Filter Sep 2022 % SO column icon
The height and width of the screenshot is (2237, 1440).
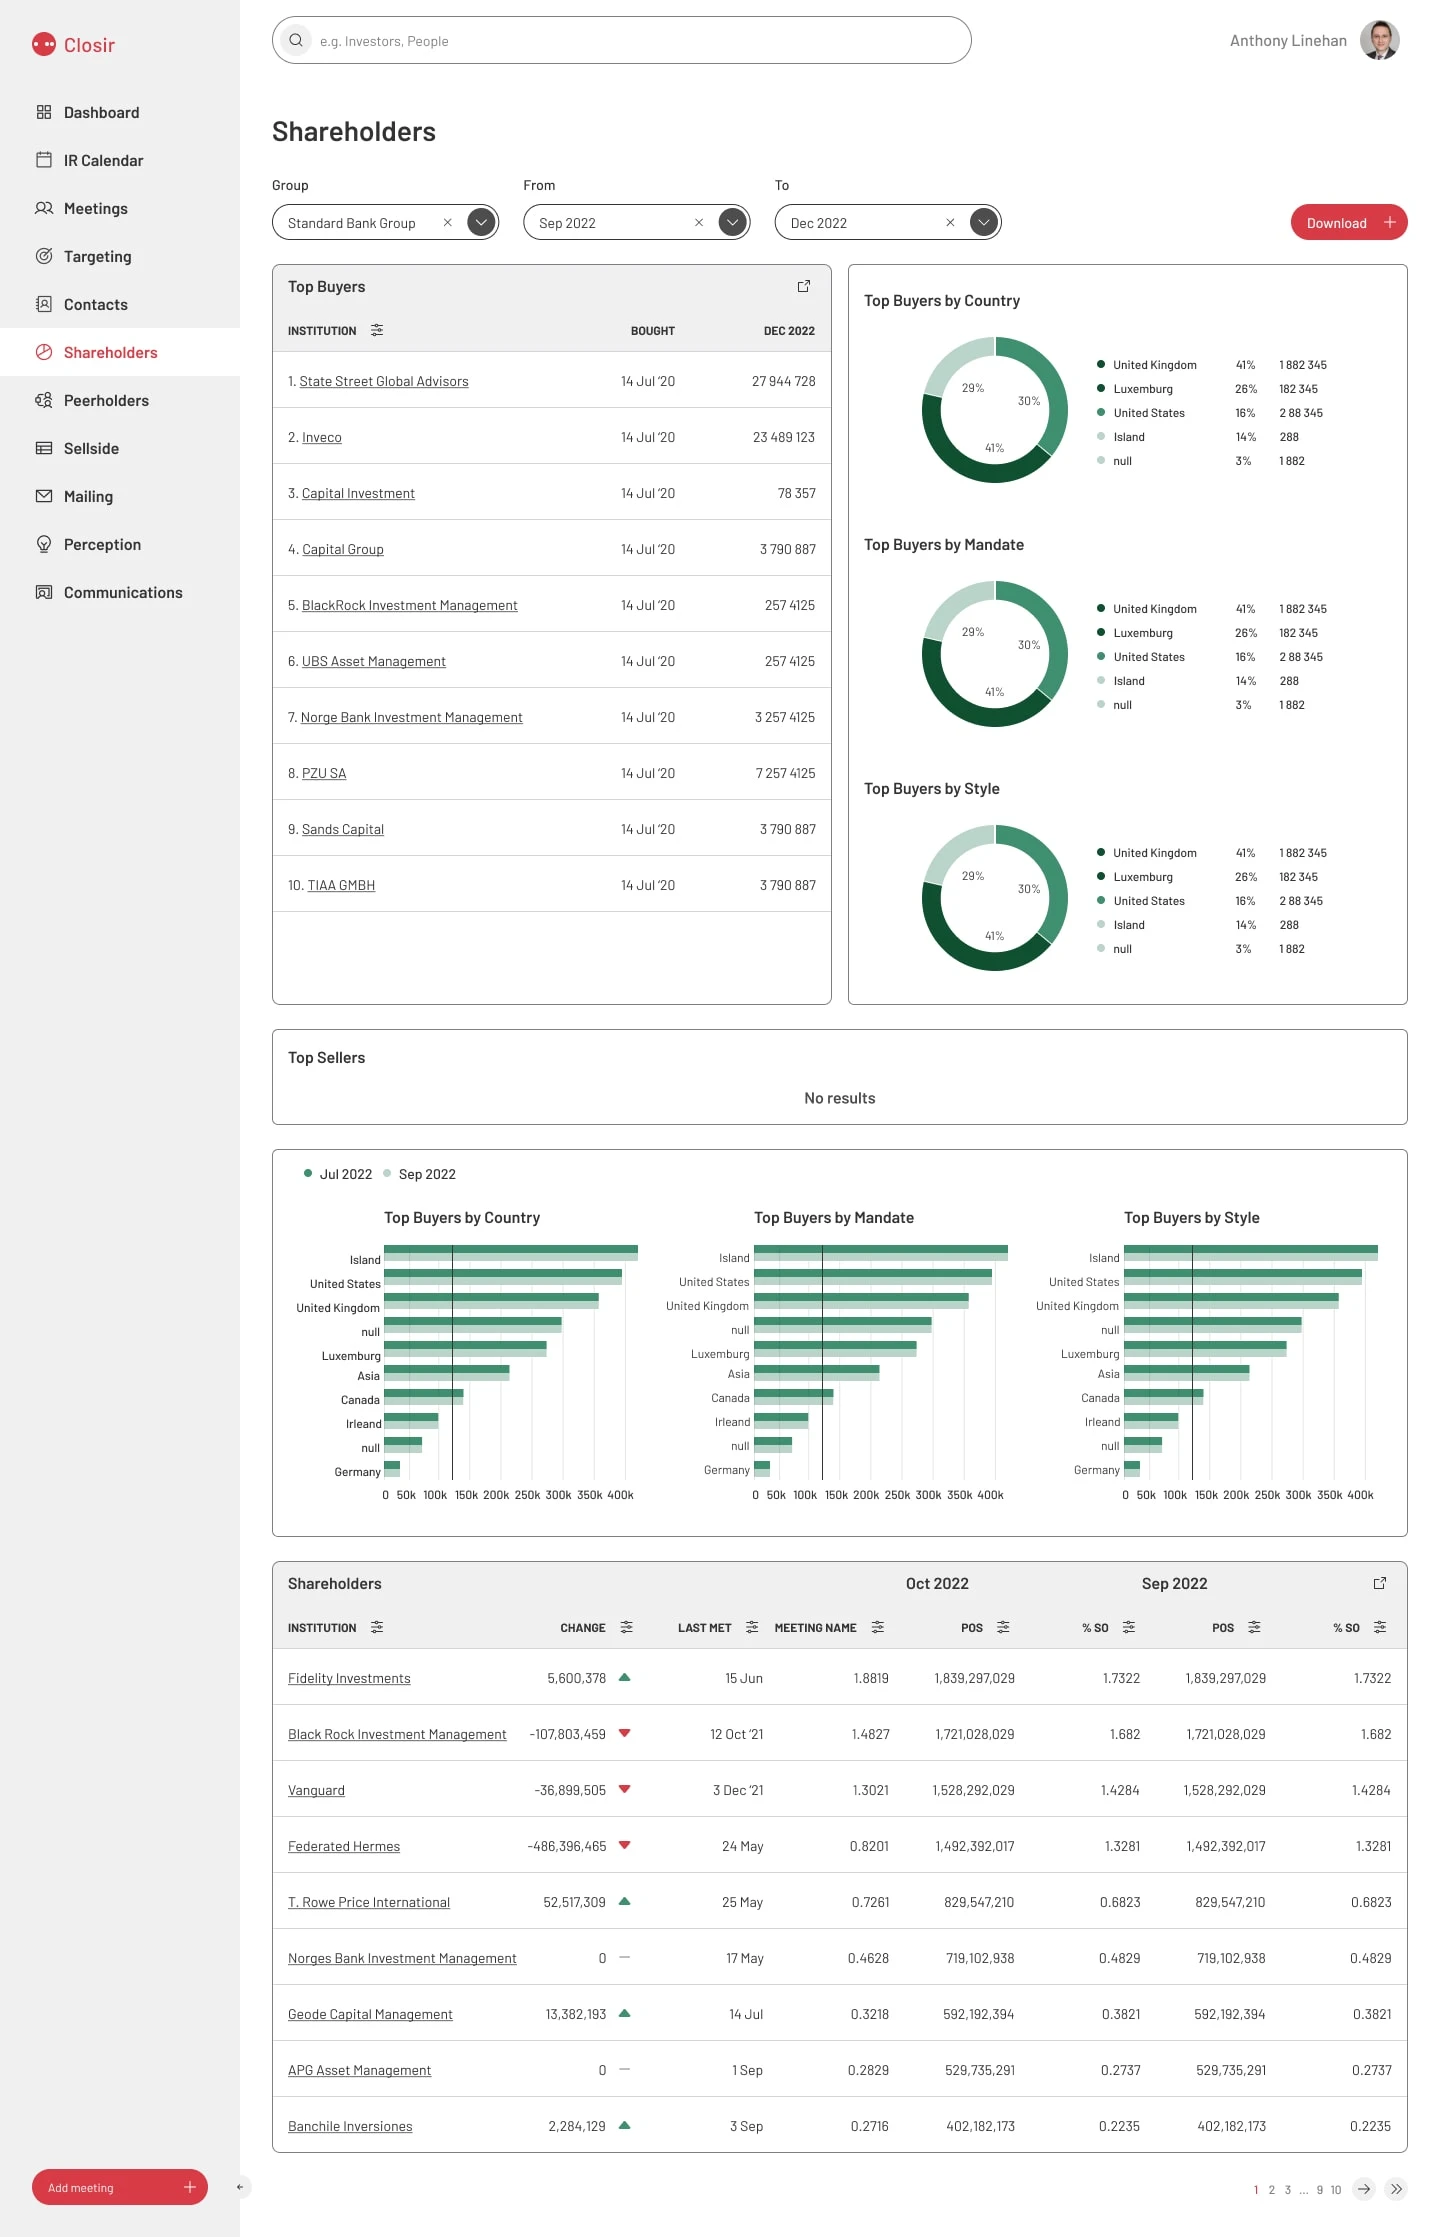[1380, 1627]
